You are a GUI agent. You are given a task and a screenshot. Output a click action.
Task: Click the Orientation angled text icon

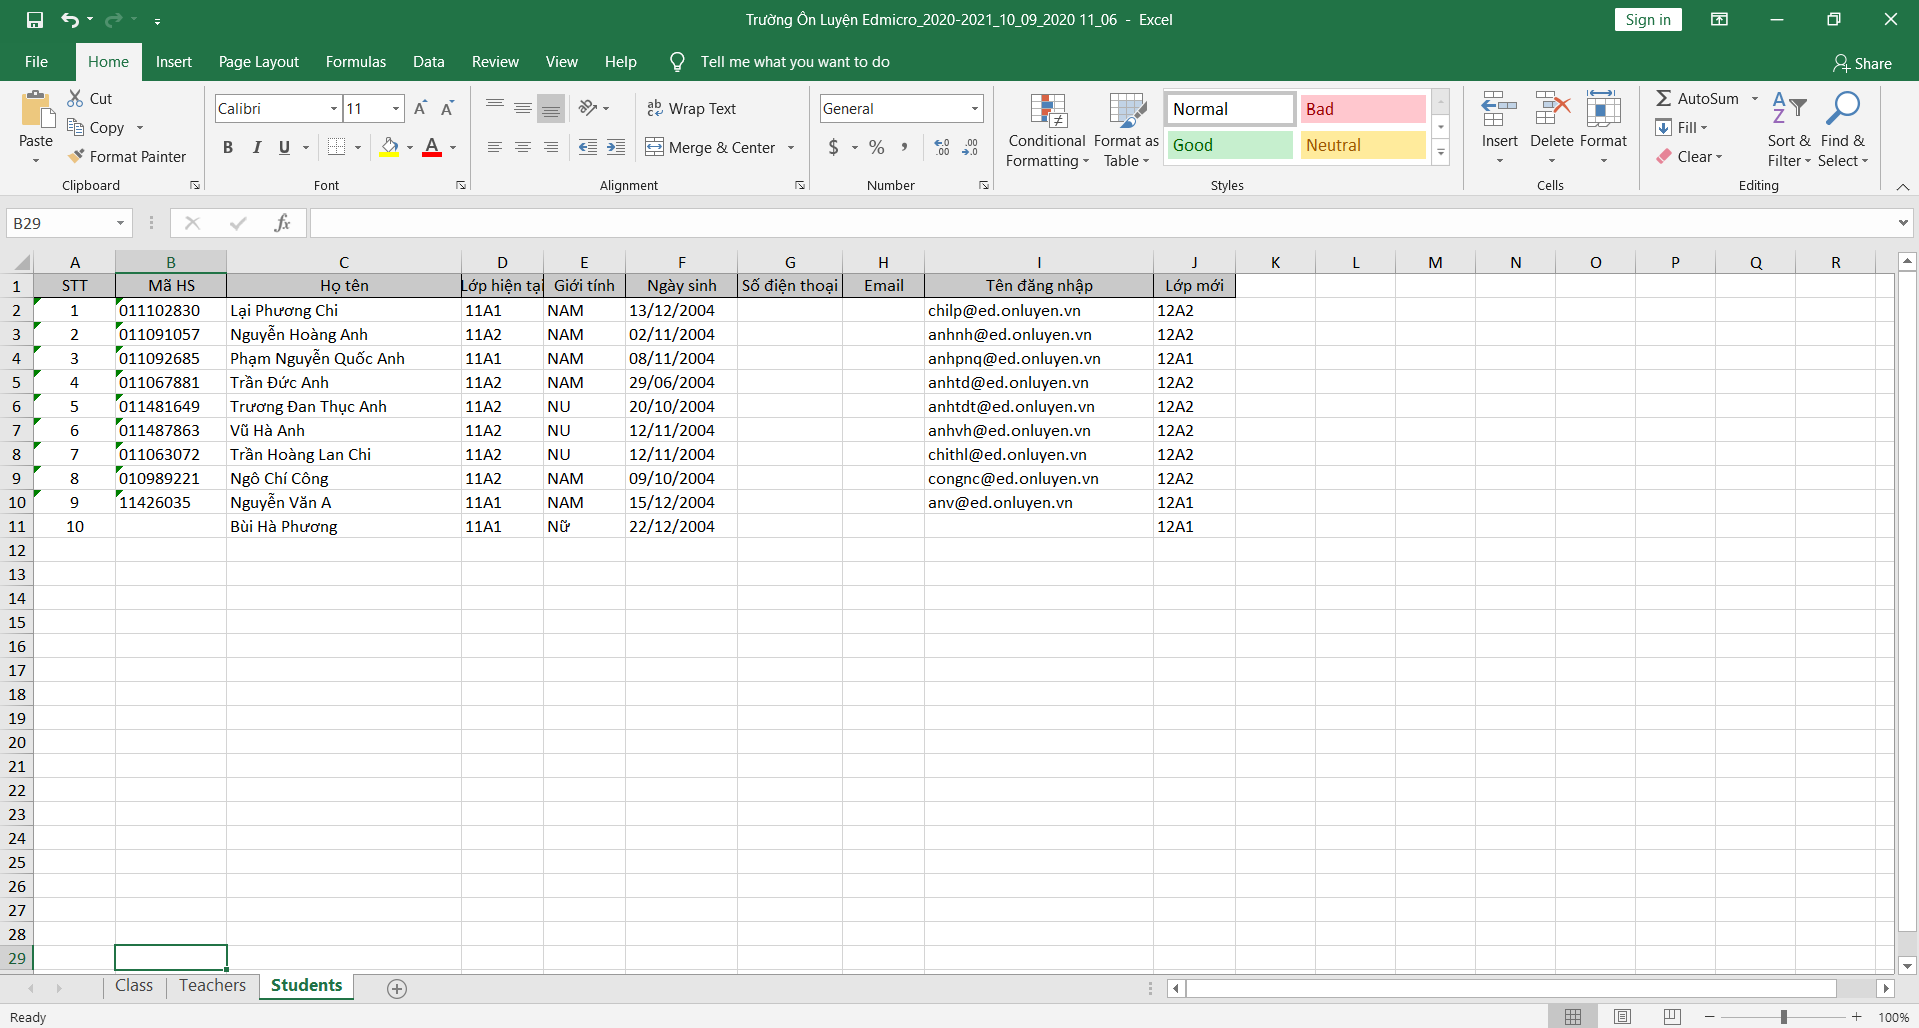tap(588, 108)
